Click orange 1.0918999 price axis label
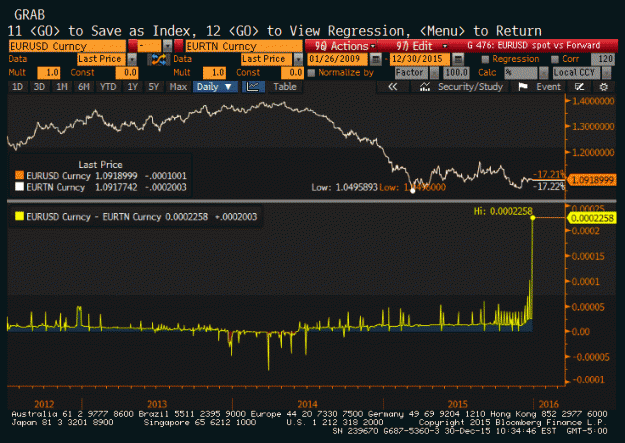The height and width of the screenshot is (443, 625). (x=592, y=180)
